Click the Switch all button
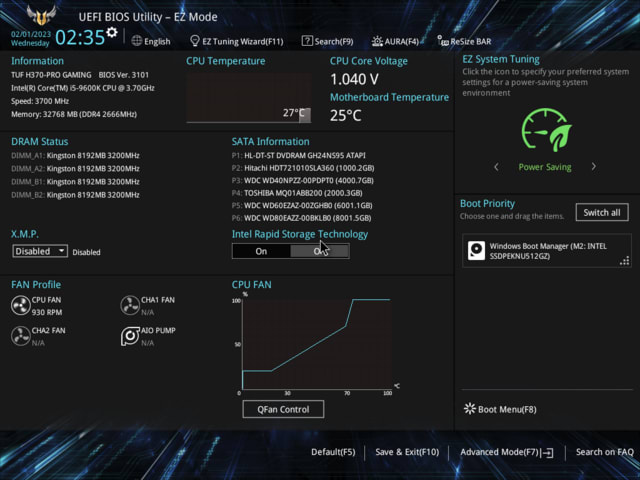640x480 pixels. pyautogui.click(x=602, y=212)
